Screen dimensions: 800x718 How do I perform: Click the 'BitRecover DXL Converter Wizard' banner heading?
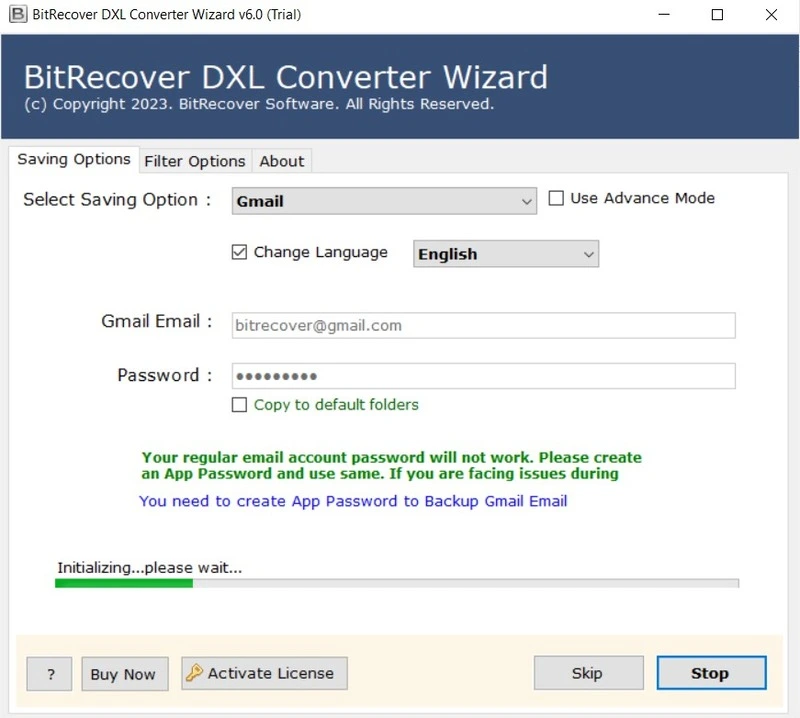286,77
